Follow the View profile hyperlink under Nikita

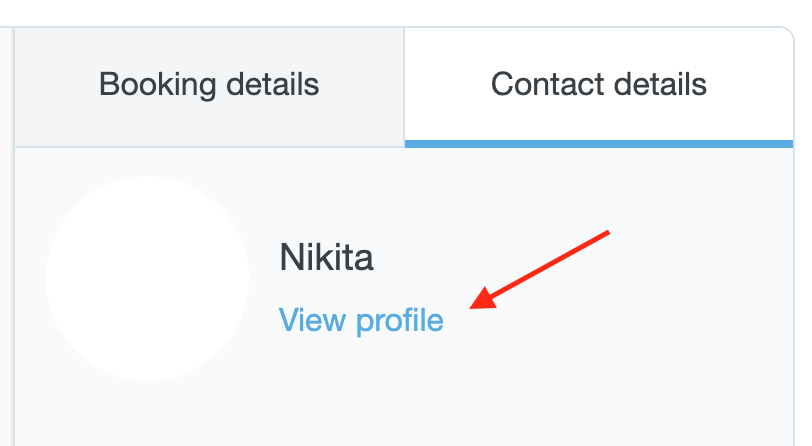point(361,321)
